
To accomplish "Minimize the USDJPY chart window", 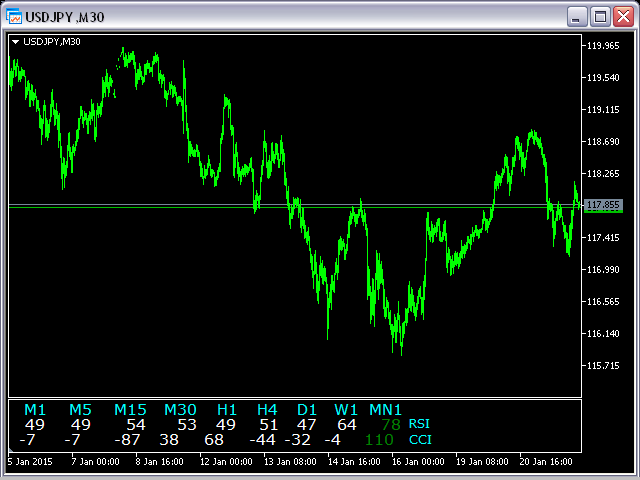I will 577,16.
